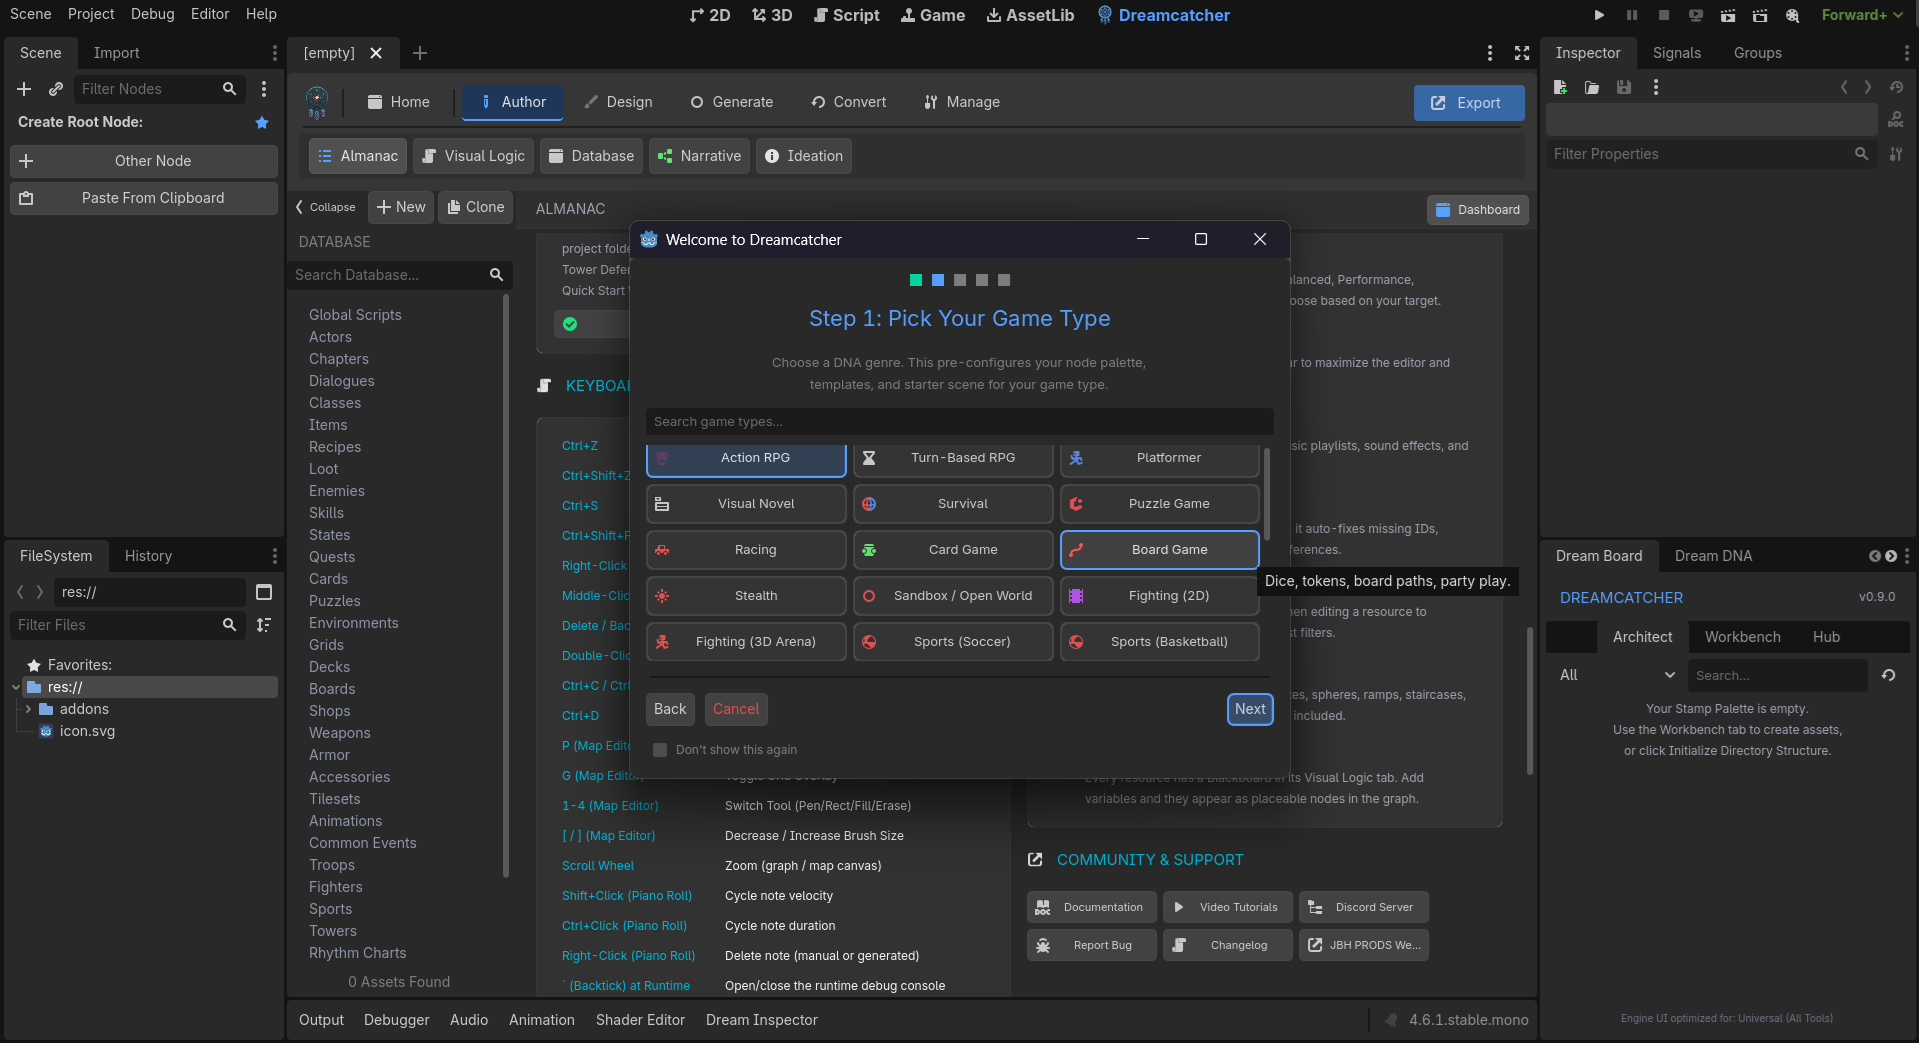Go to previous object in Inspector history

click(x=1844, y=87)
